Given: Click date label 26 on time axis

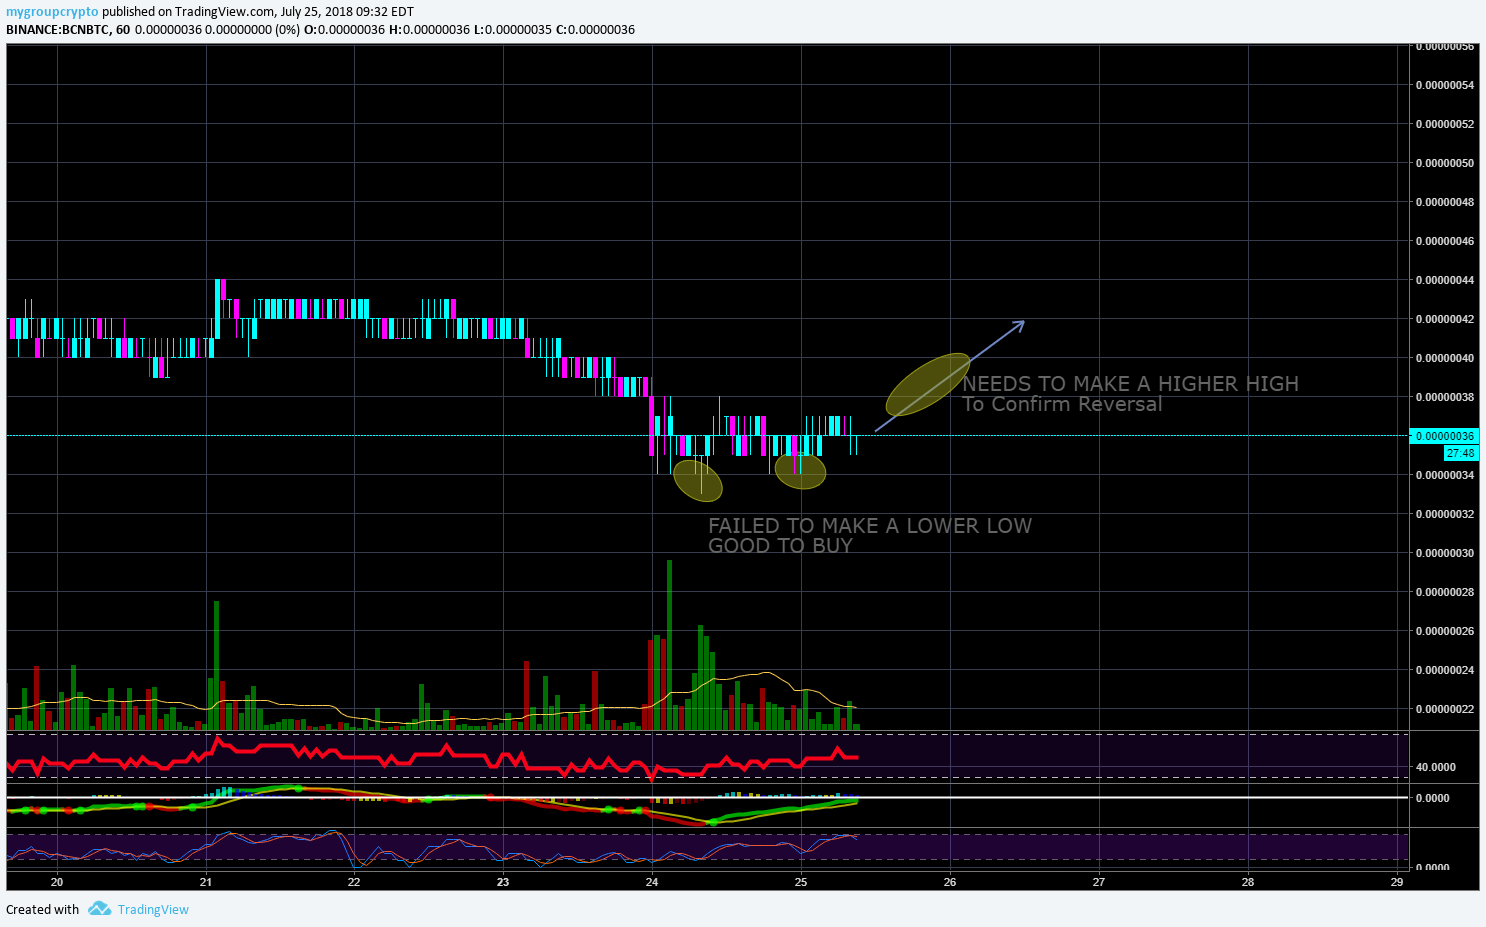Looking at the screenshot, I should tap(950, 882).
